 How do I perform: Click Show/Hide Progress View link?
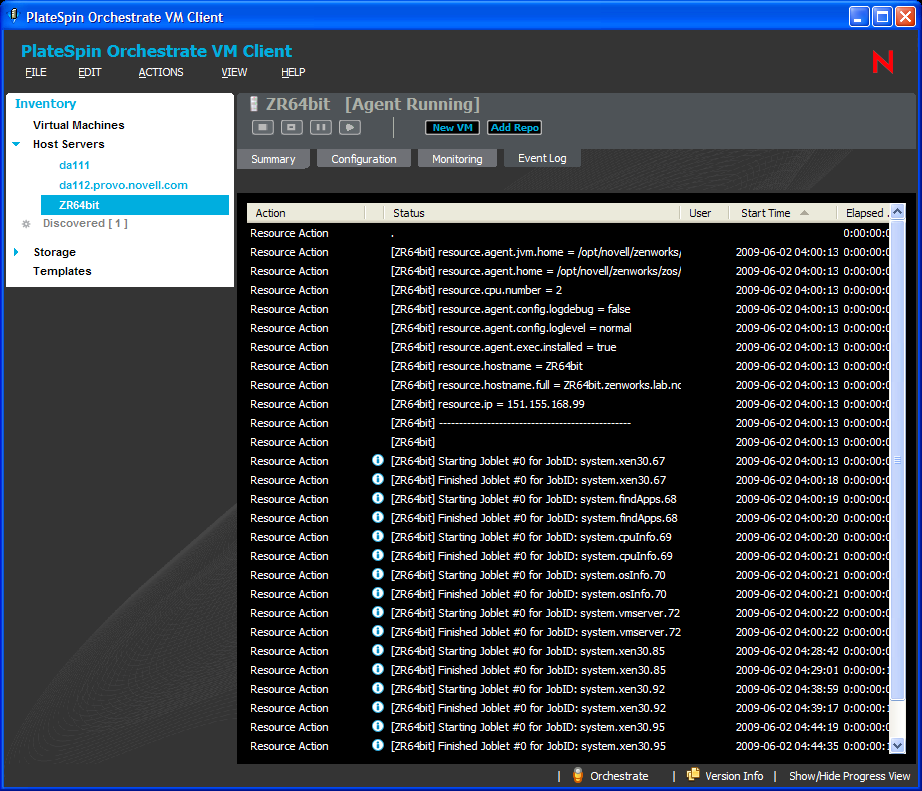[849, 776]
